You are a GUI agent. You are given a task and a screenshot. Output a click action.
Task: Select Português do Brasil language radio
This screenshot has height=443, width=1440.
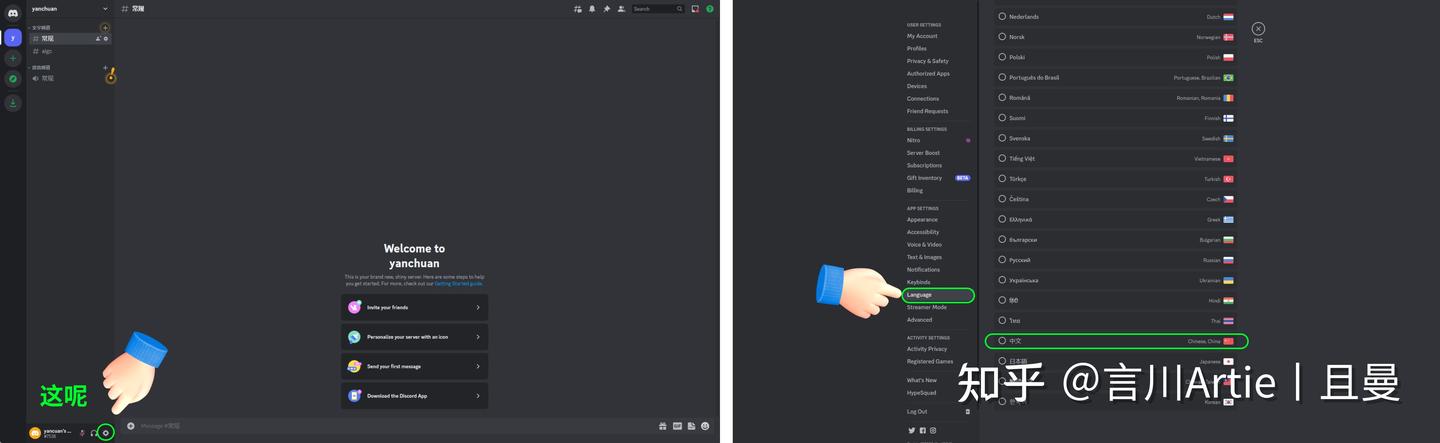coord(1002,77)
